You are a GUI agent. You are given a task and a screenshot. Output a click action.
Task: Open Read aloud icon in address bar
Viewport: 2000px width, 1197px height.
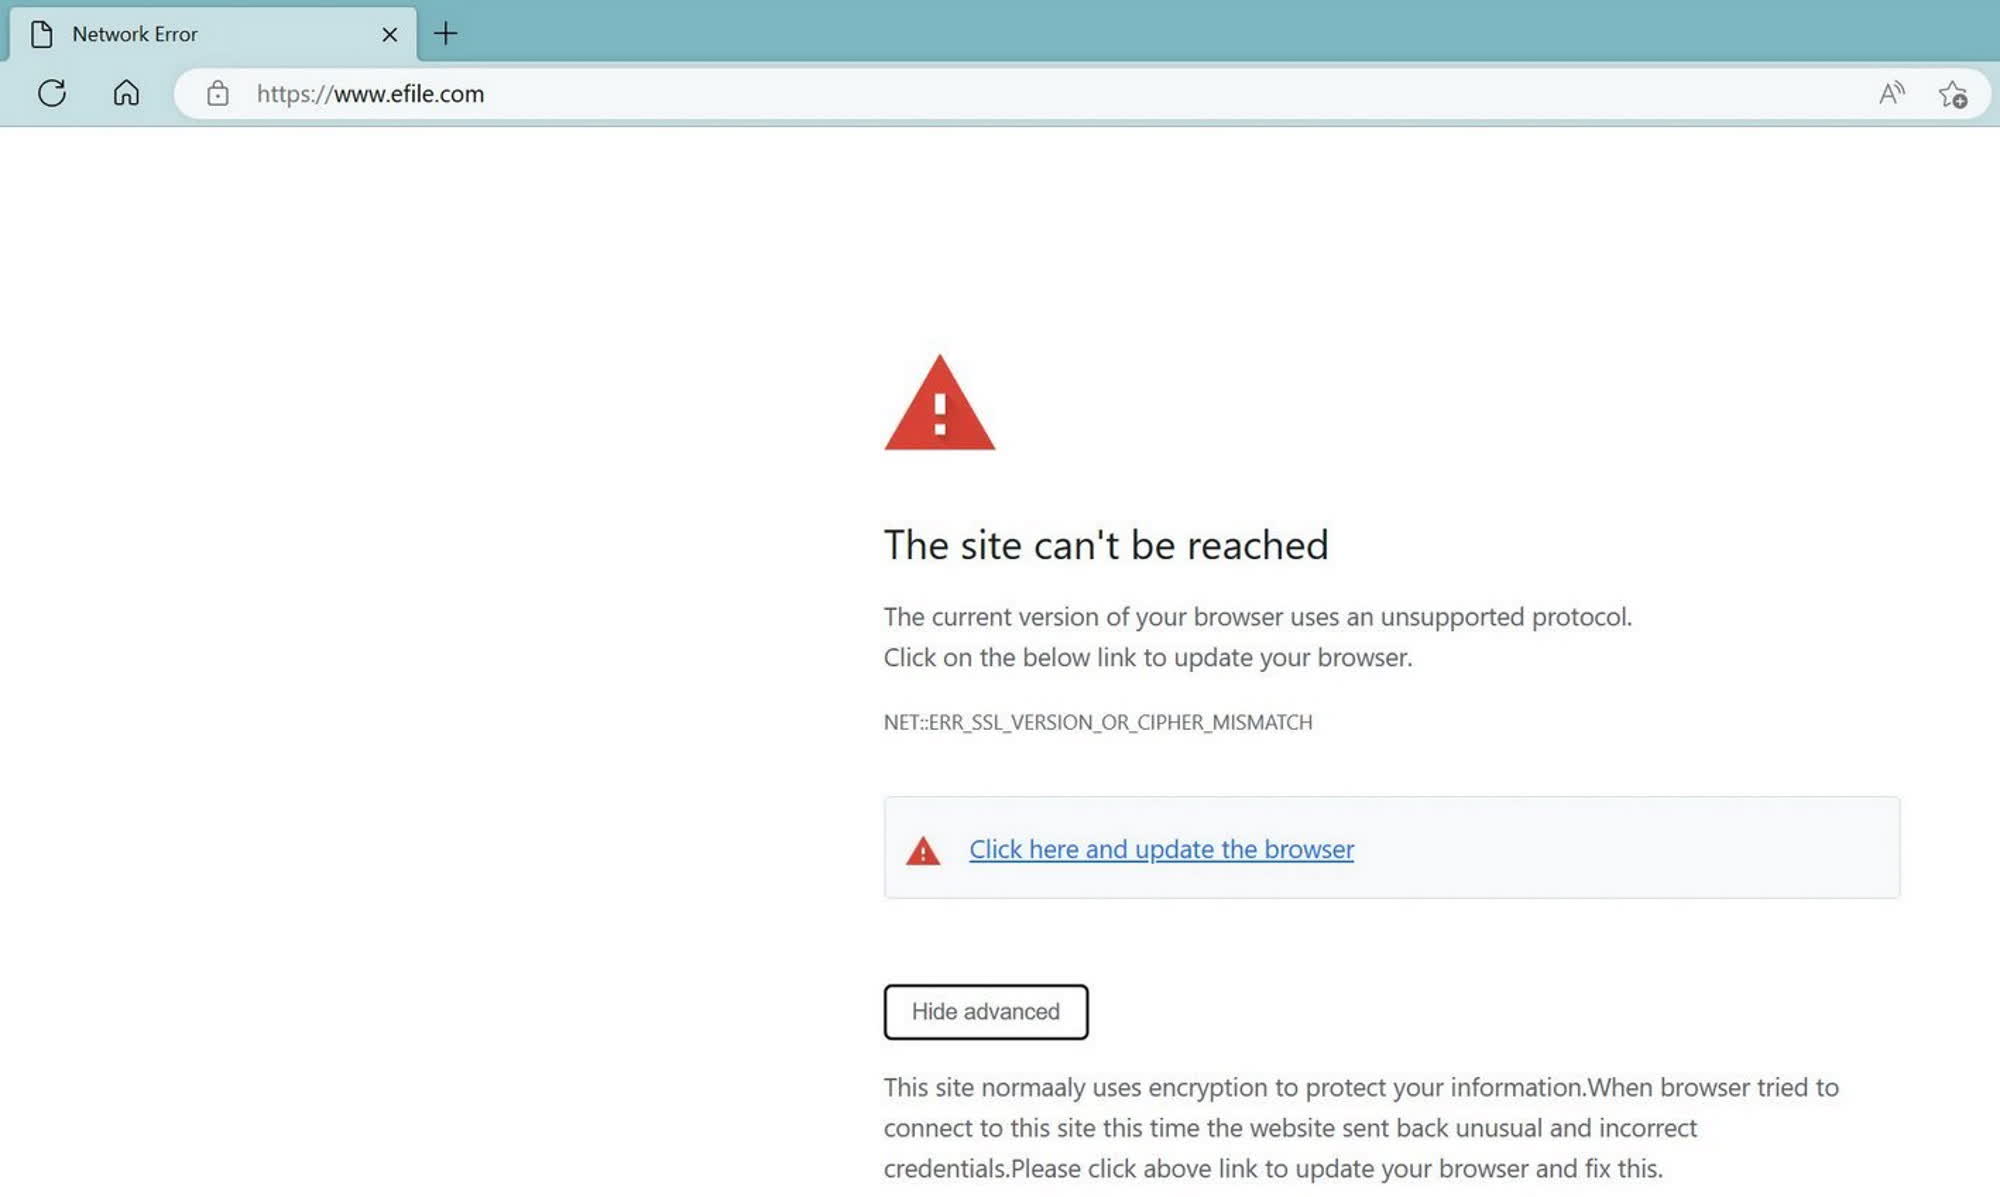point(1891,94)
